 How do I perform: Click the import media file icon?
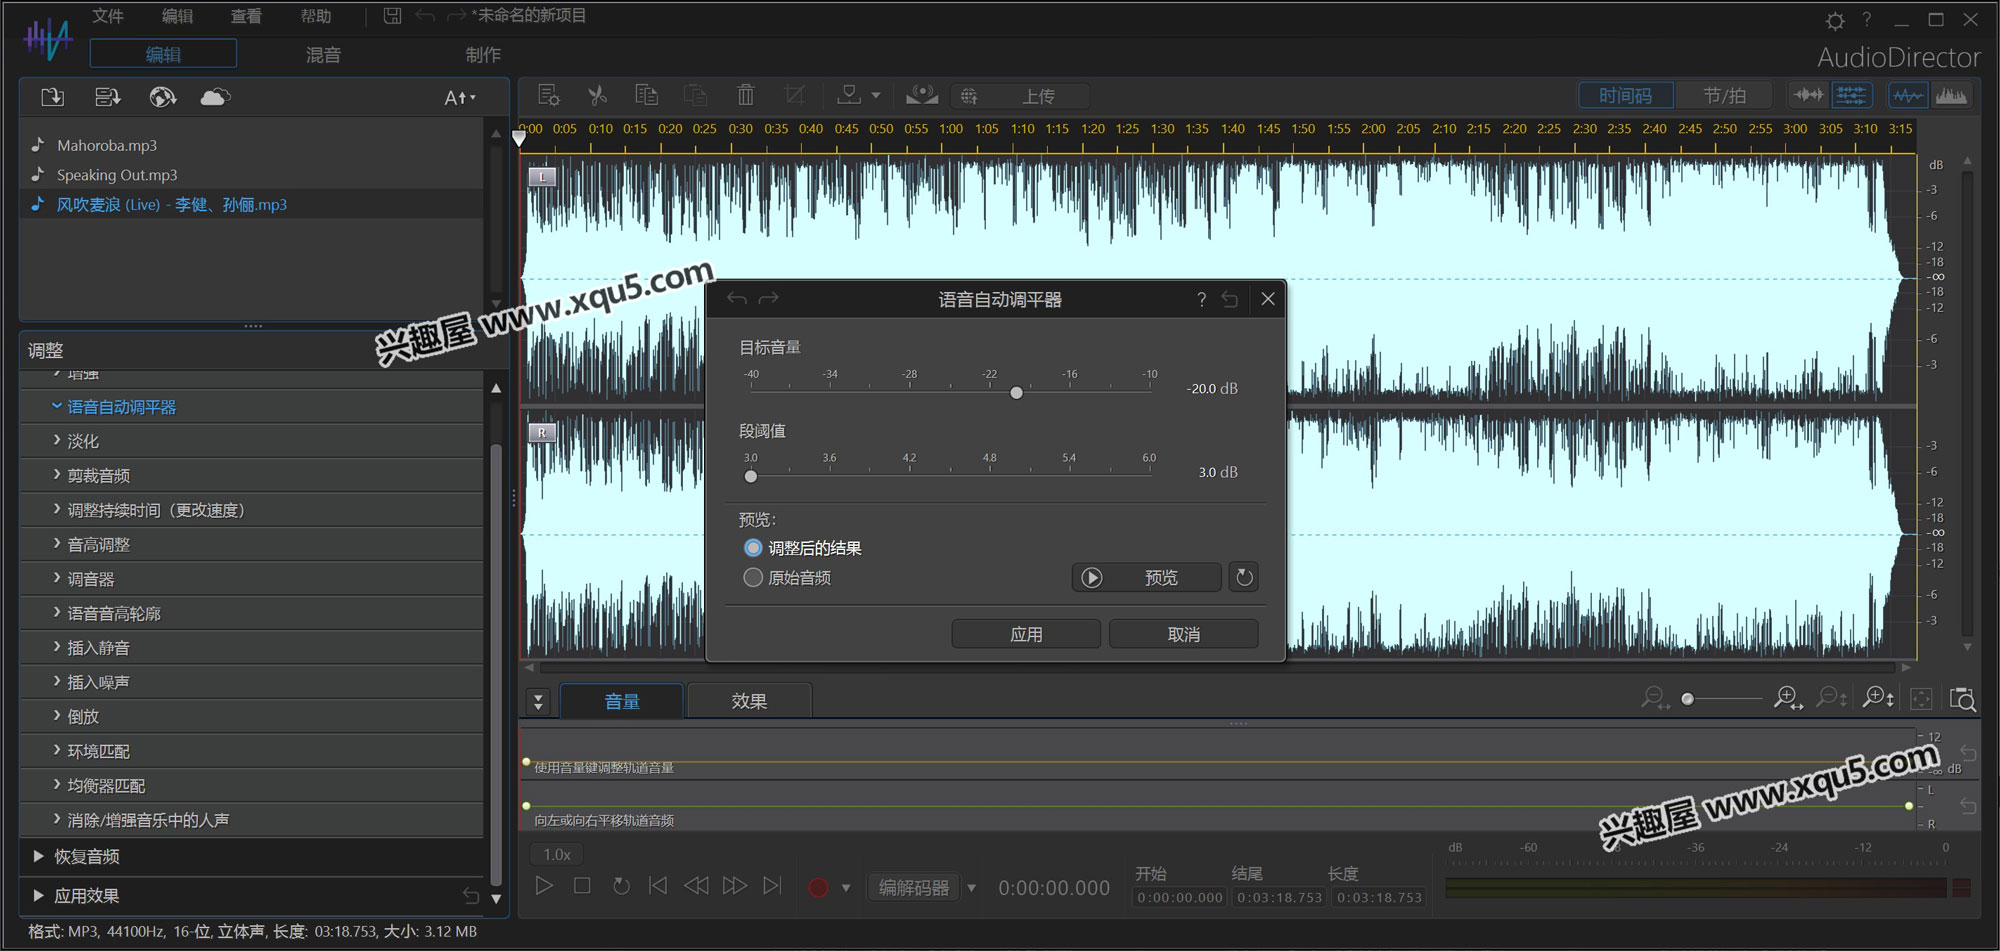52,97
